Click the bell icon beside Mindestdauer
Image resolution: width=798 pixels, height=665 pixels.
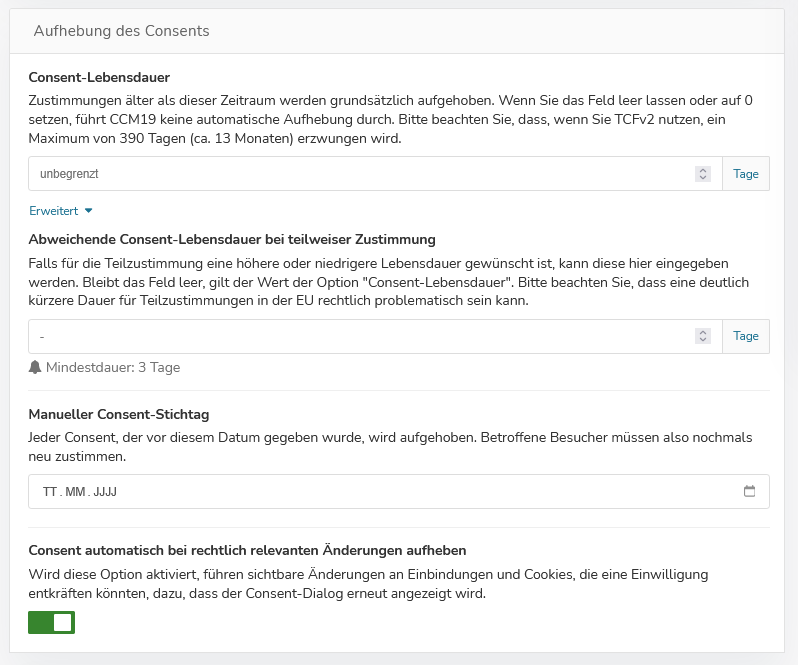click(x=36, y=367)
